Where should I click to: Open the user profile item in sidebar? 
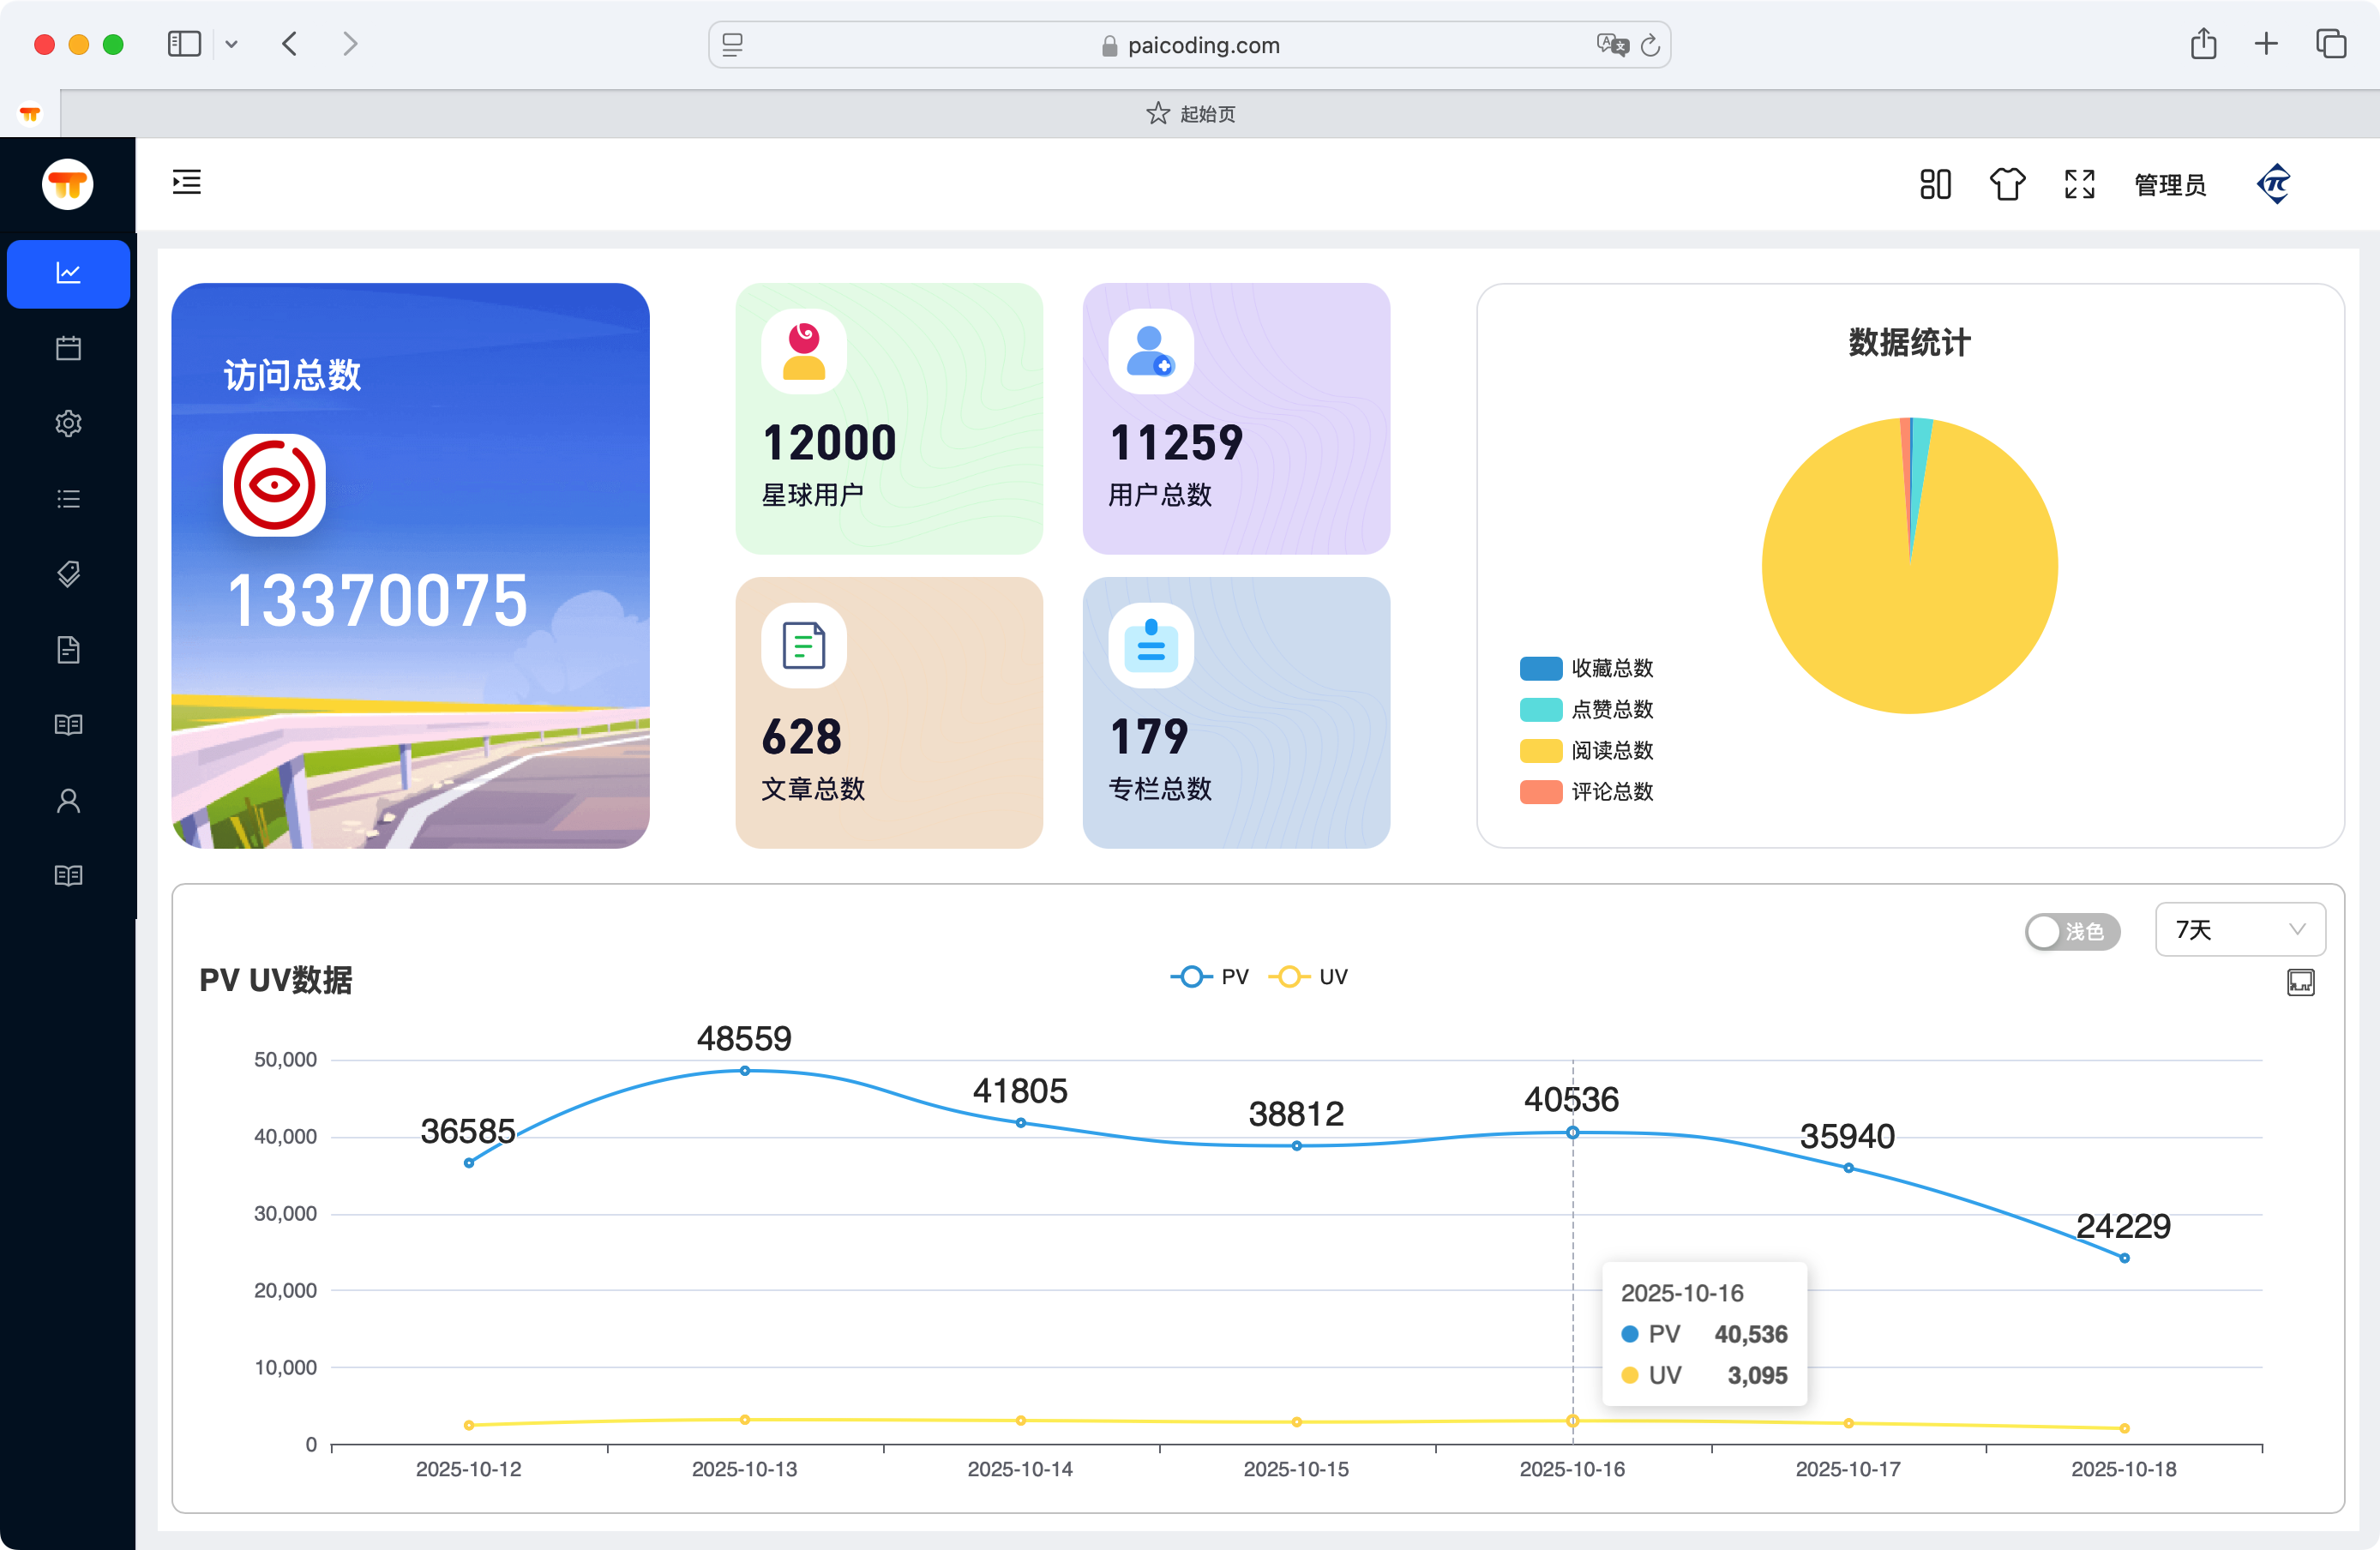pos(68,801)
